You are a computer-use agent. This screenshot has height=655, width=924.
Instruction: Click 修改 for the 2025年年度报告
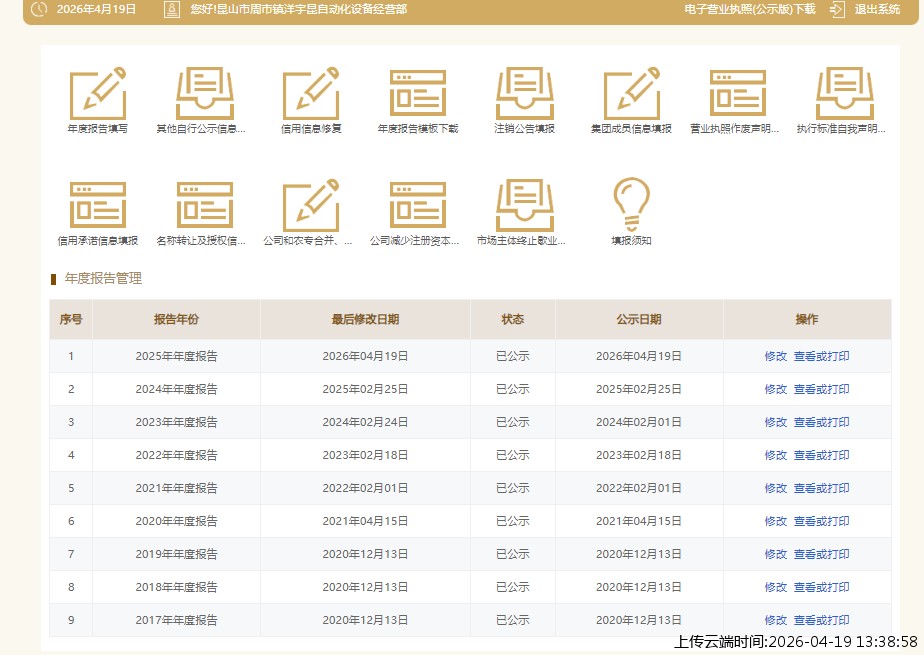776,356
